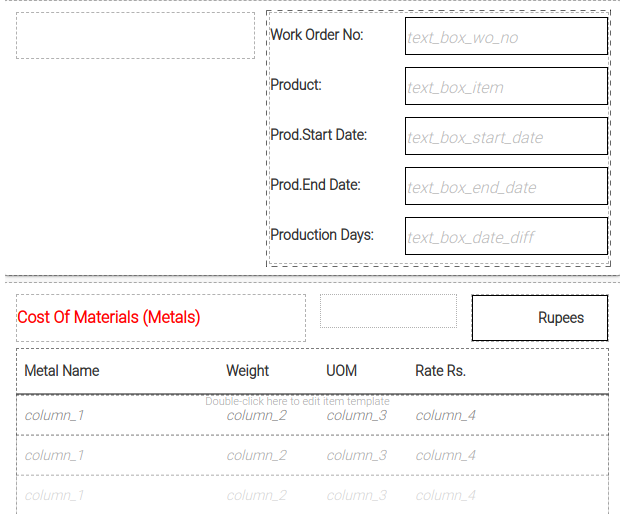The height and width of the screenshot is (514, 625).
Task: Select the Work Order No label
Action: pyautogui.click(x=317, y=35)
